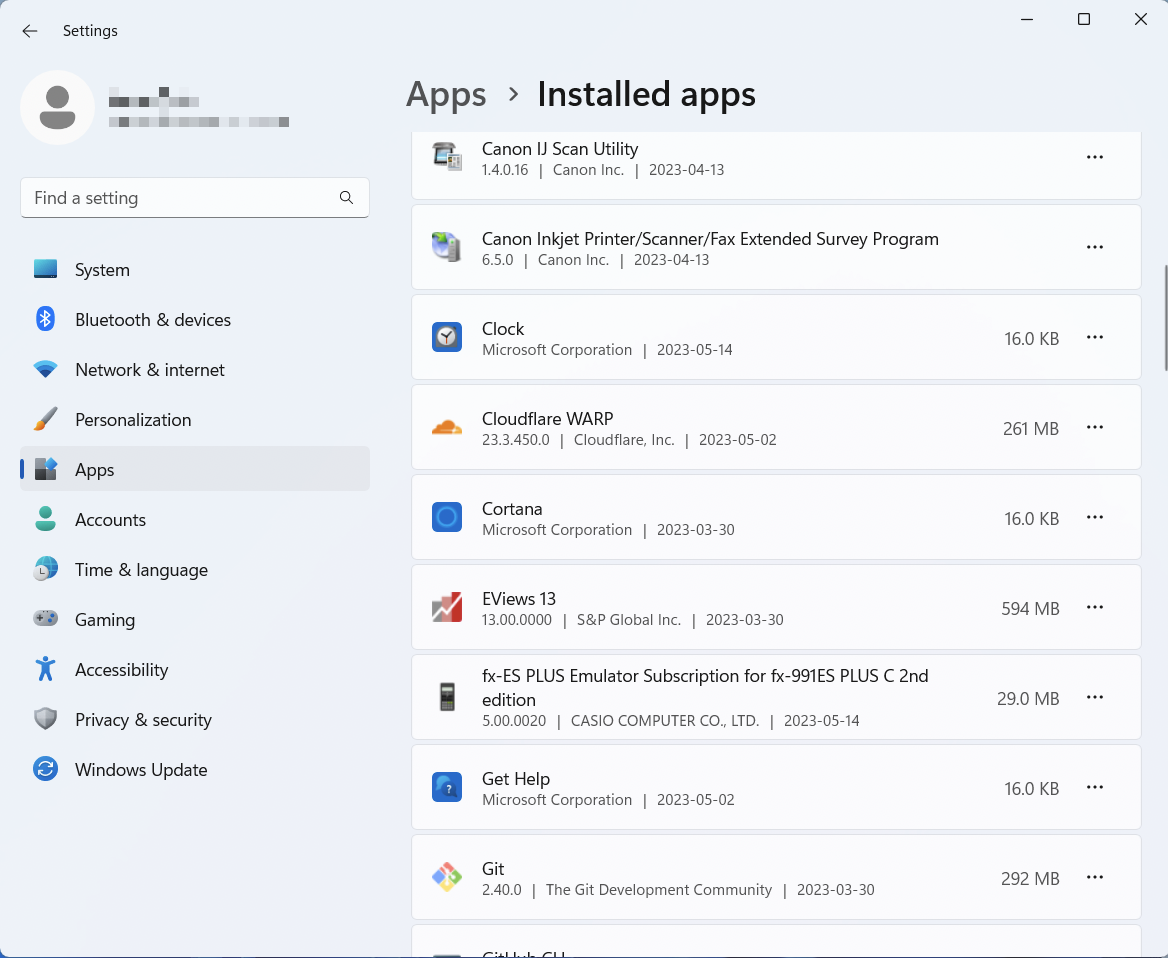Click the Canon IJ Scan Utility name
The width and height of the screenshot is (1168, 958).
(559, 149)
